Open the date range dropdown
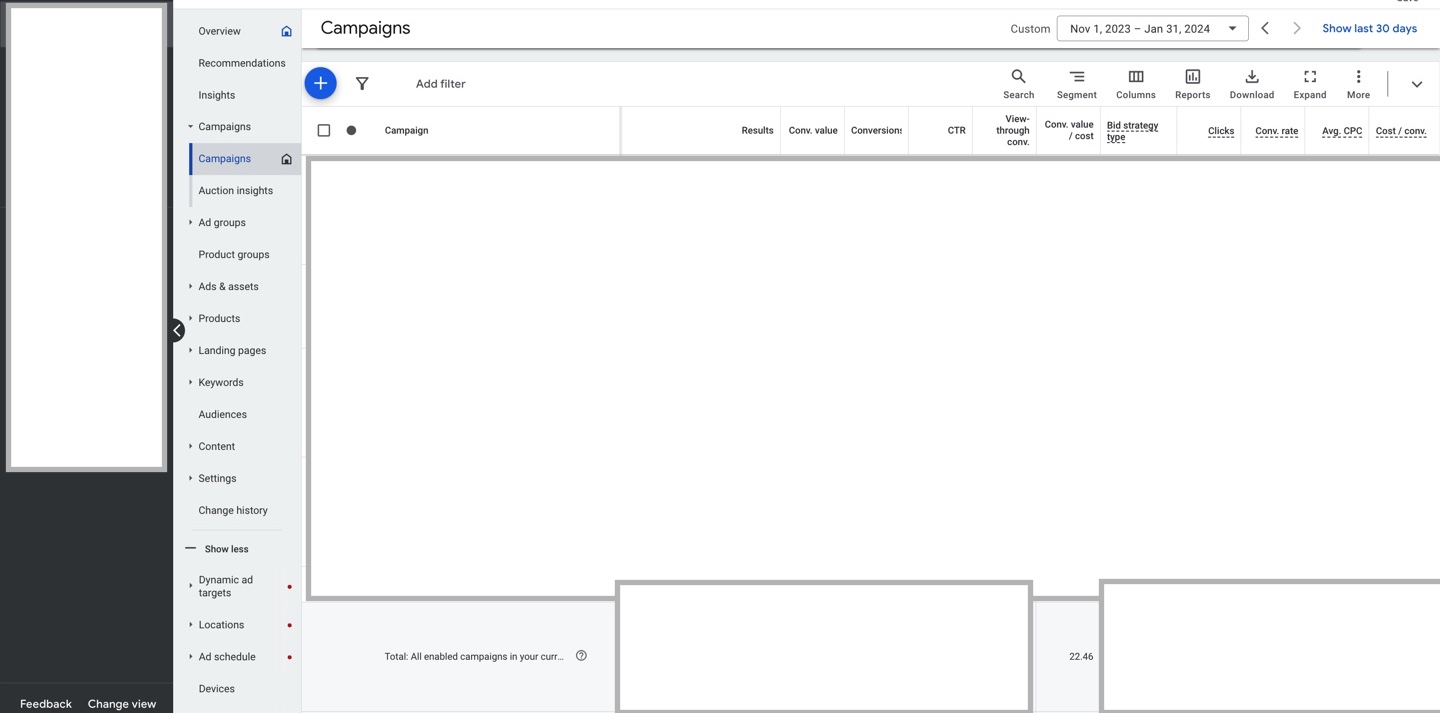Screen dimensions: 1440x713 tap(1152, 29)
